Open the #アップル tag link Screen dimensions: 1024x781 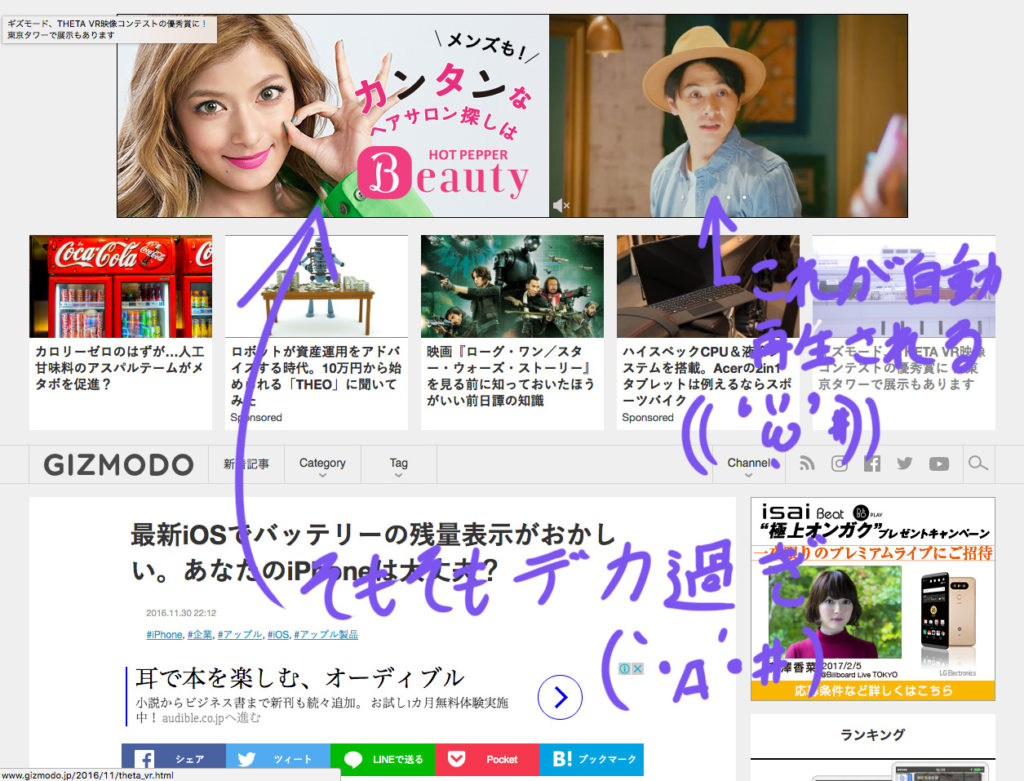240,635
